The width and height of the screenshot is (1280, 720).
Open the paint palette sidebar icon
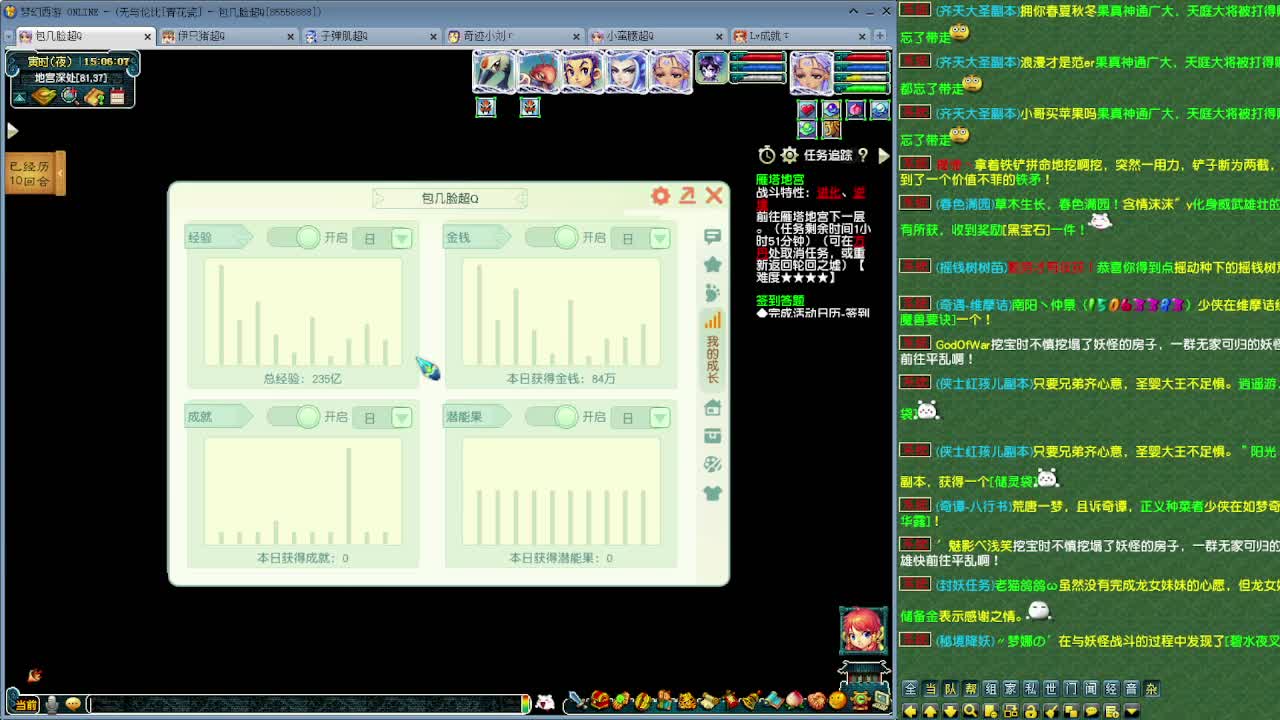click(x=712, y=464)
